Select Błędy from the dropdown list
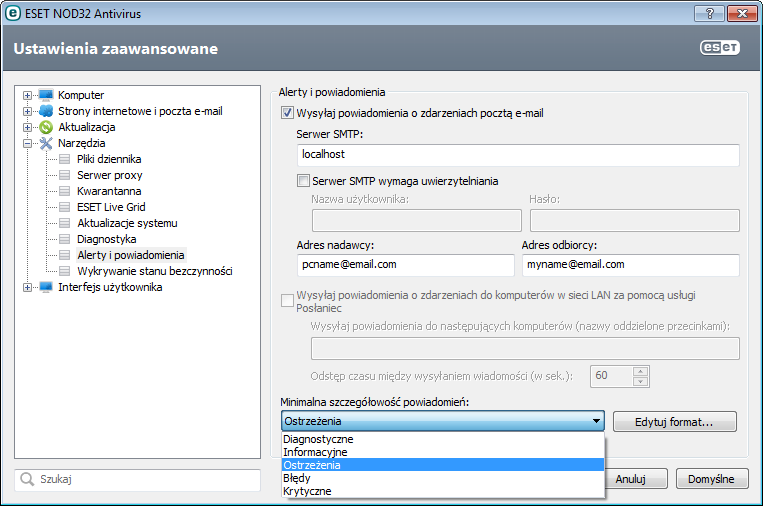This screenshot has width=763, height=506. [443, 478]
